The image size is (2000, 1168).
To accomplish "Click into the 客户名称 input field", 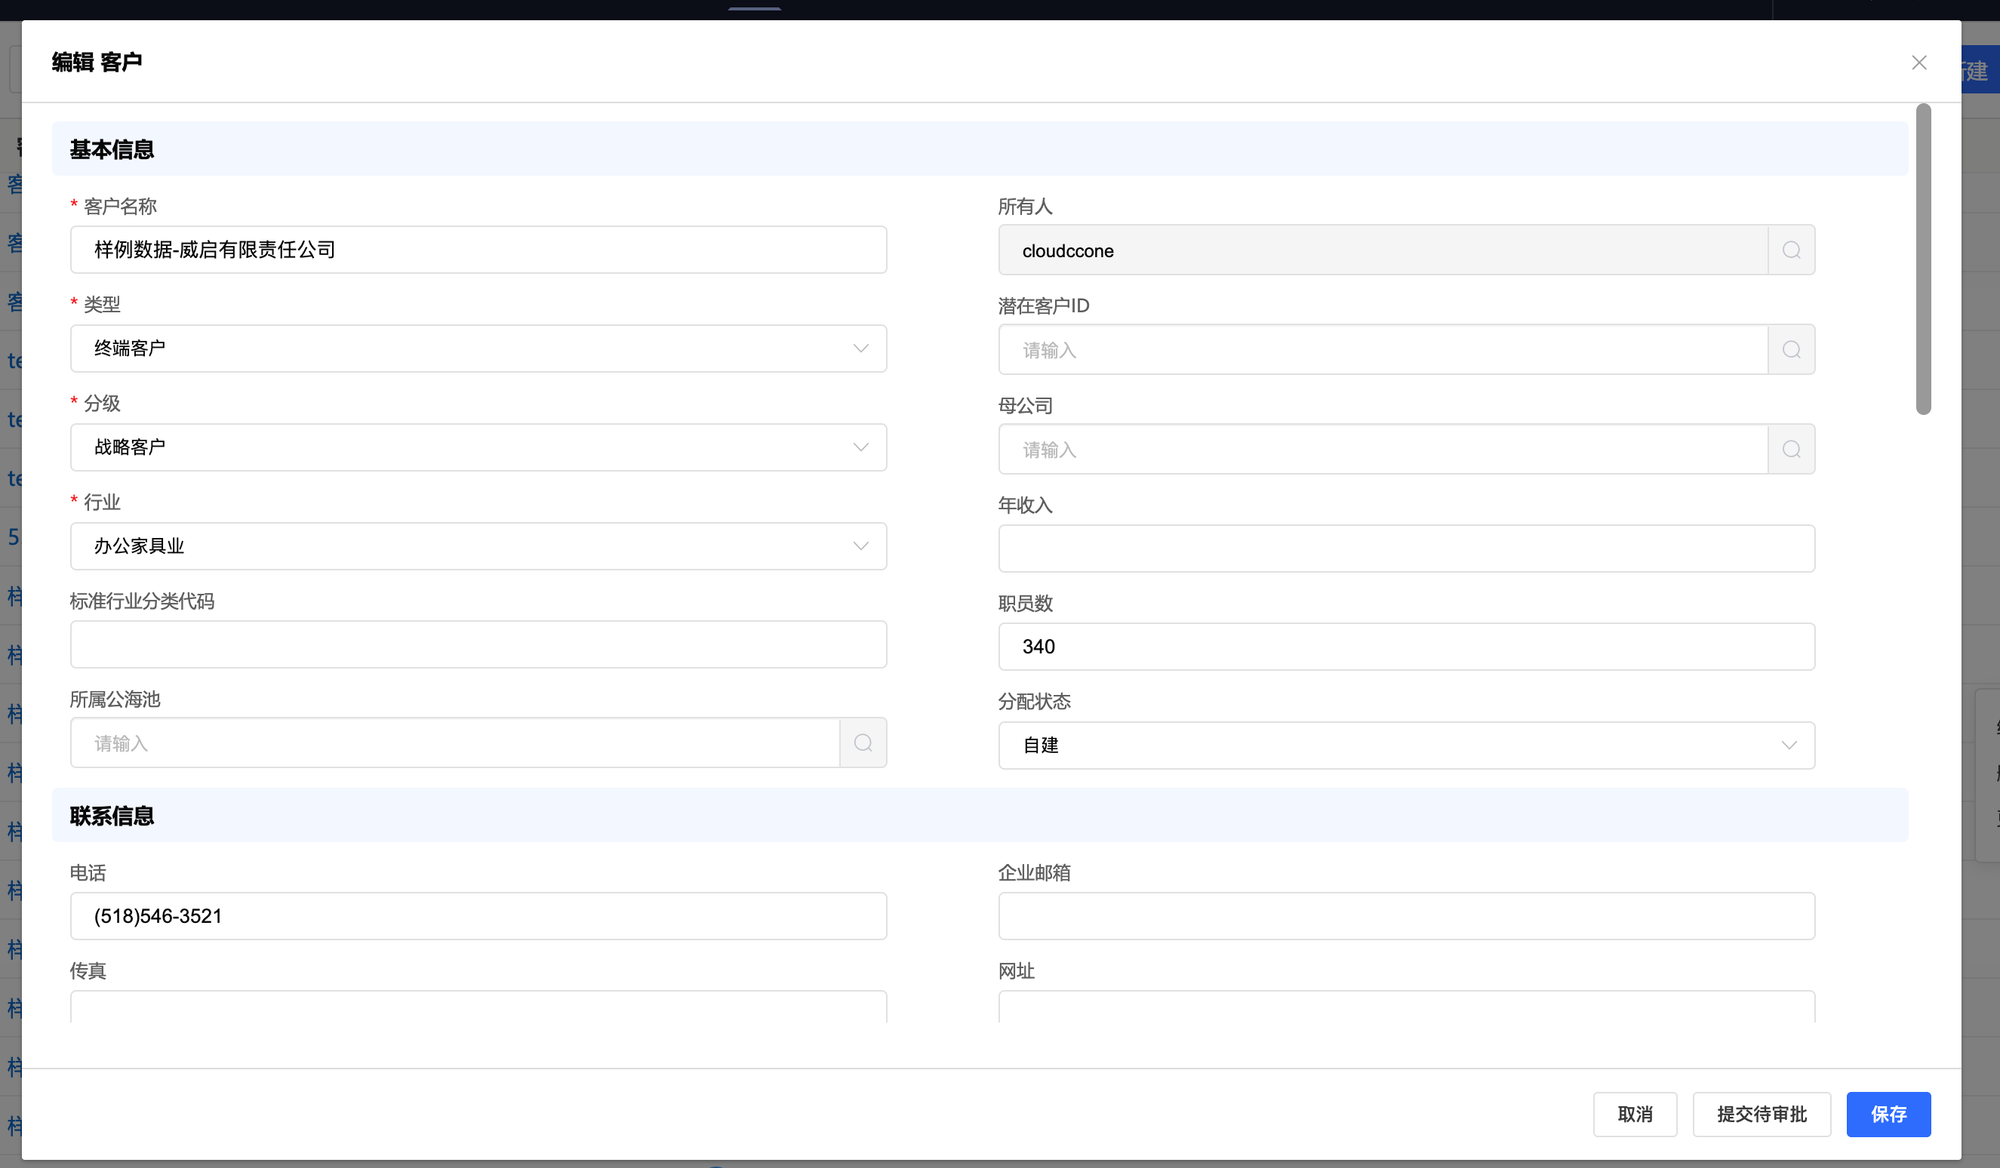I will (478, 250).
